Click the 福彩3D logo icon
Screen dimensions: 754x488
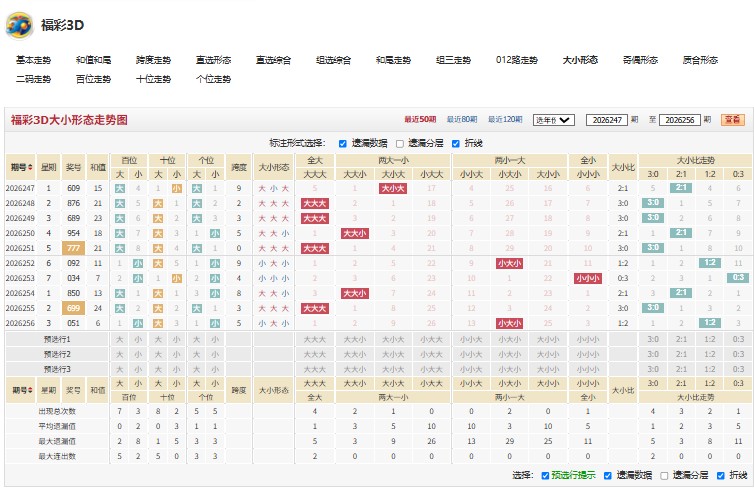click(x=19, y=25)
